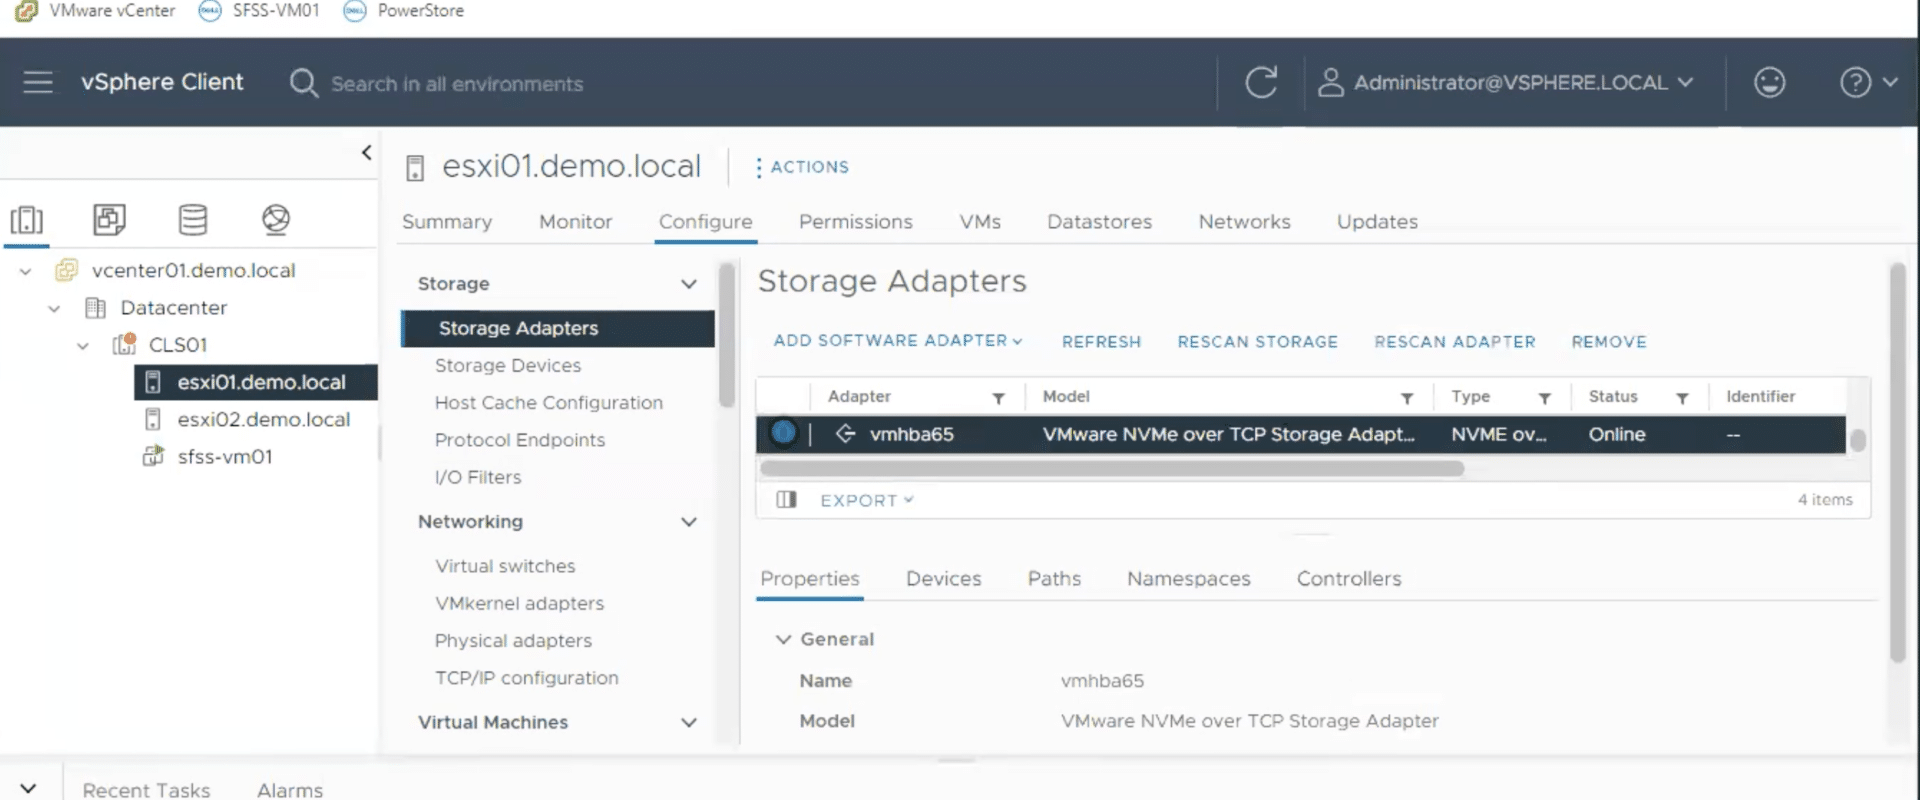The width and height of the screenshot is (1920, 800).
Task: Filter the Type column
Action: (x=1544, y=398)
